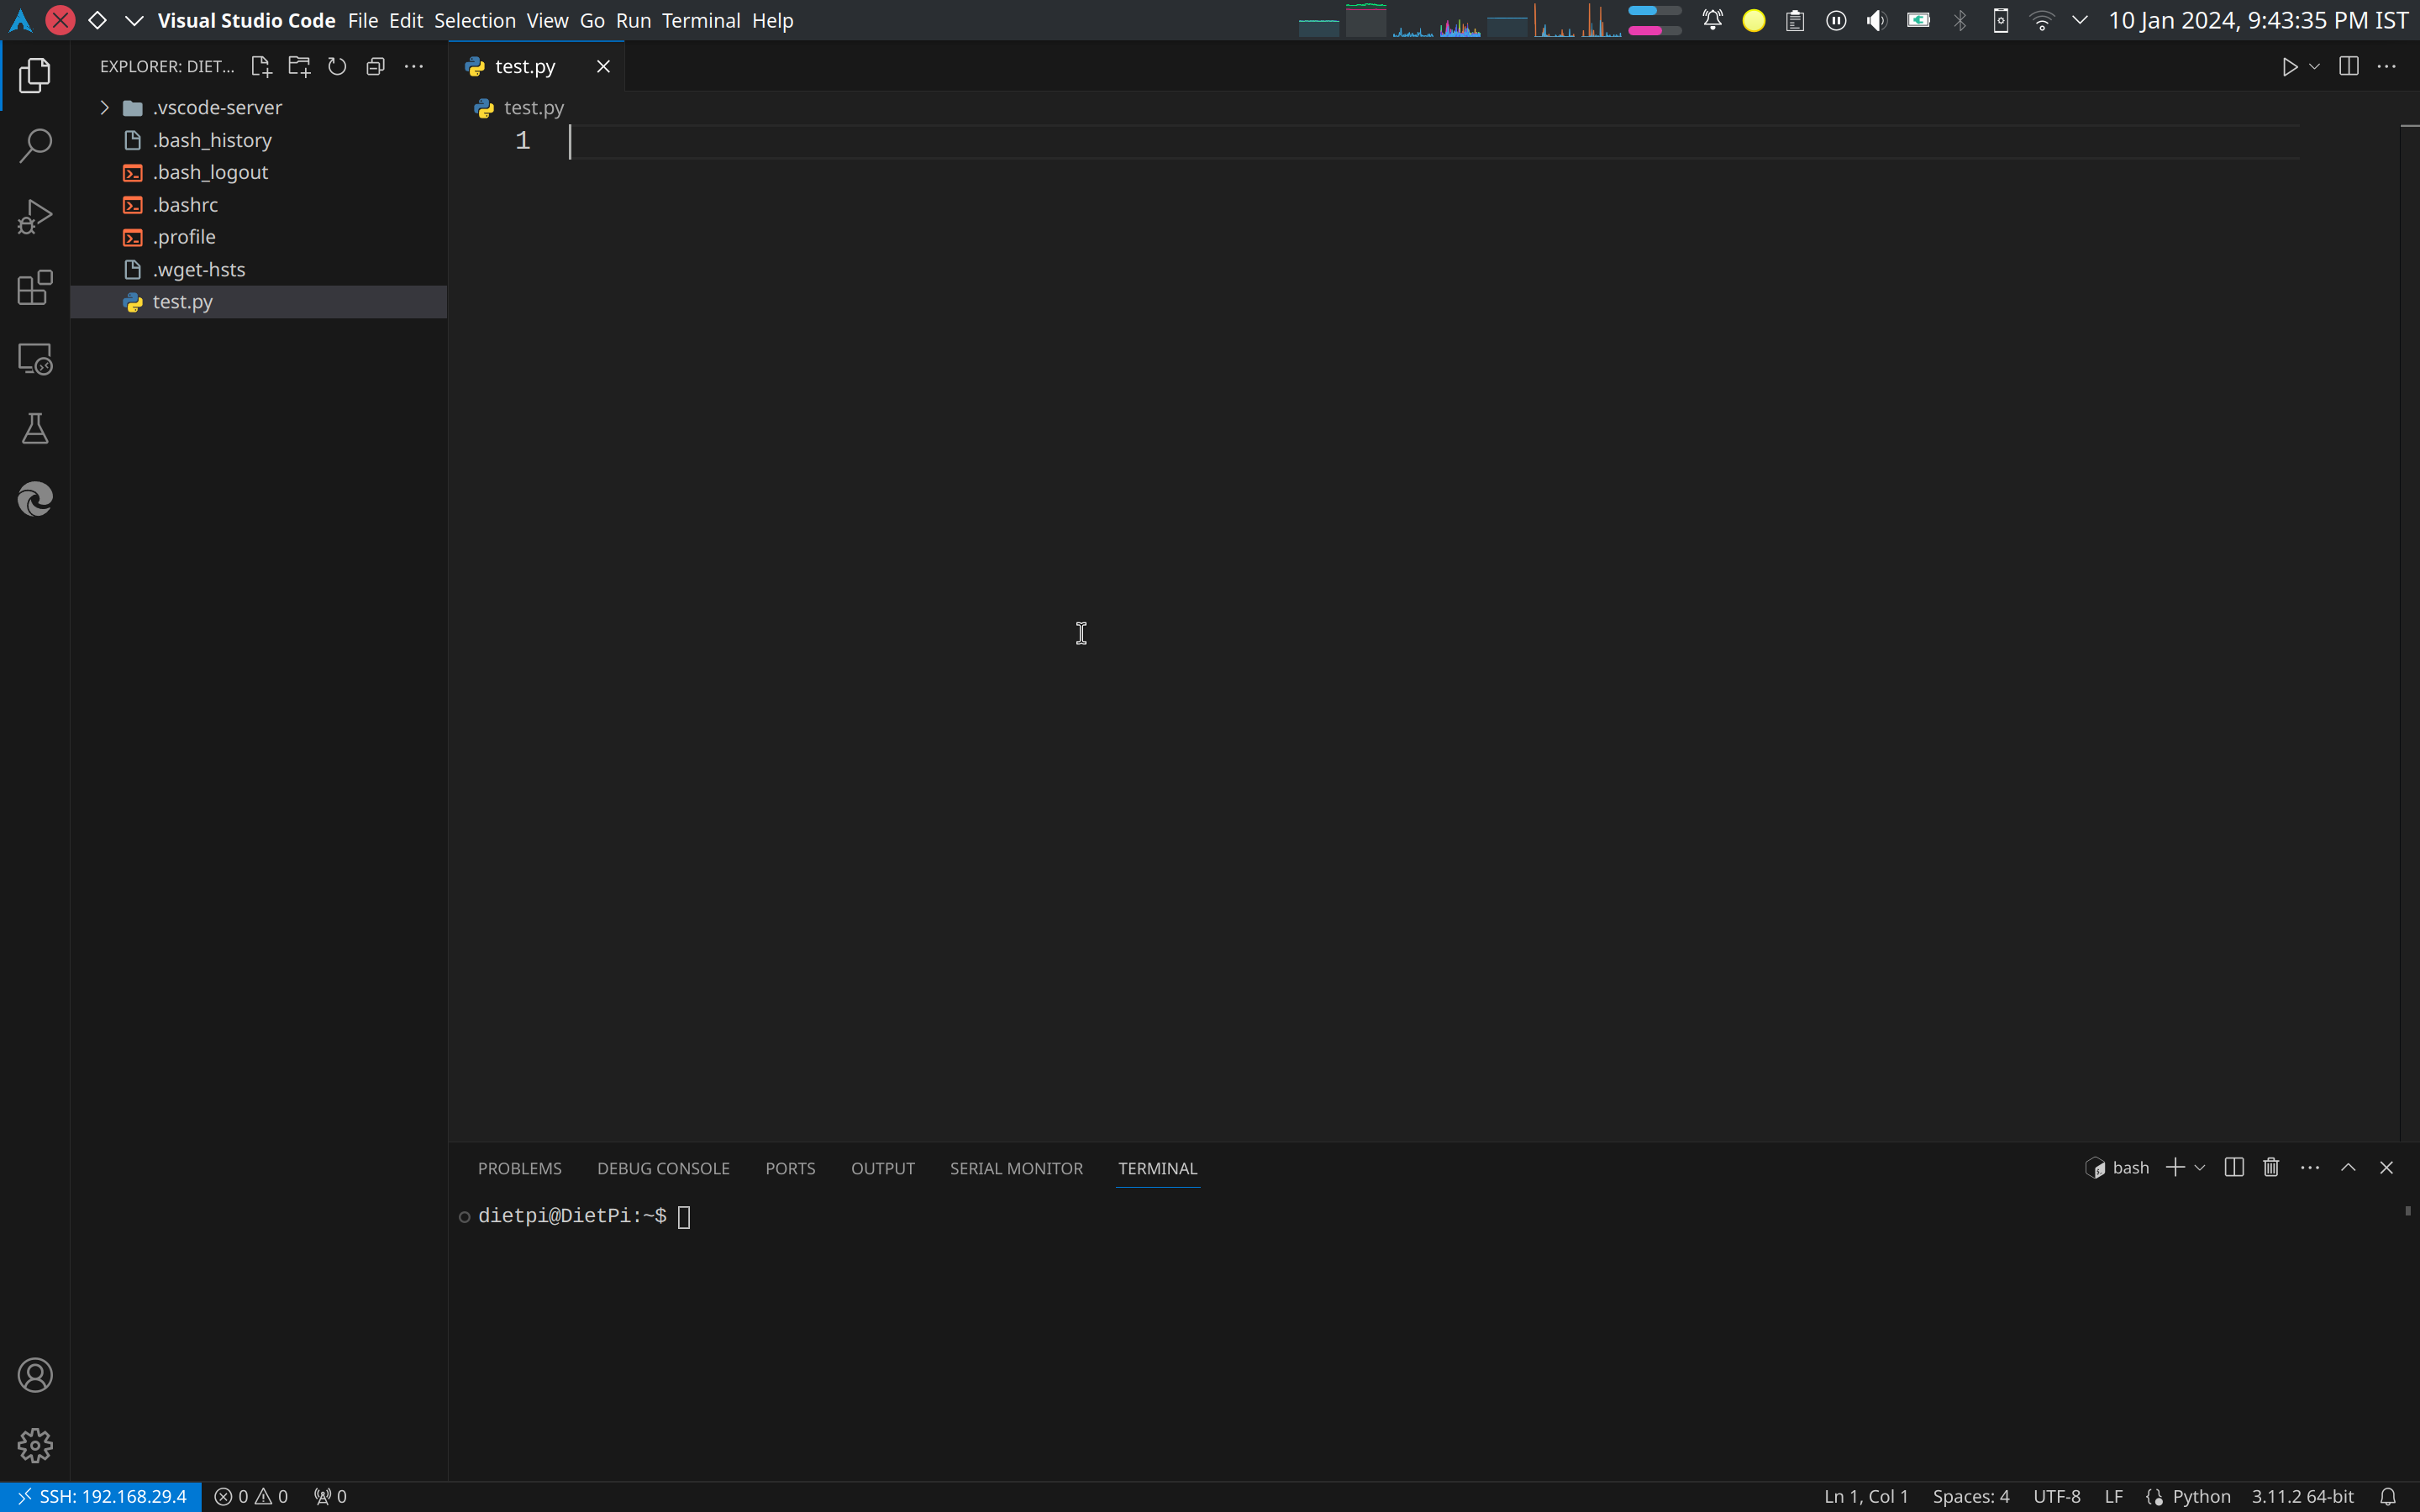Select .bashrc file in Explorer

click(185, 205)
